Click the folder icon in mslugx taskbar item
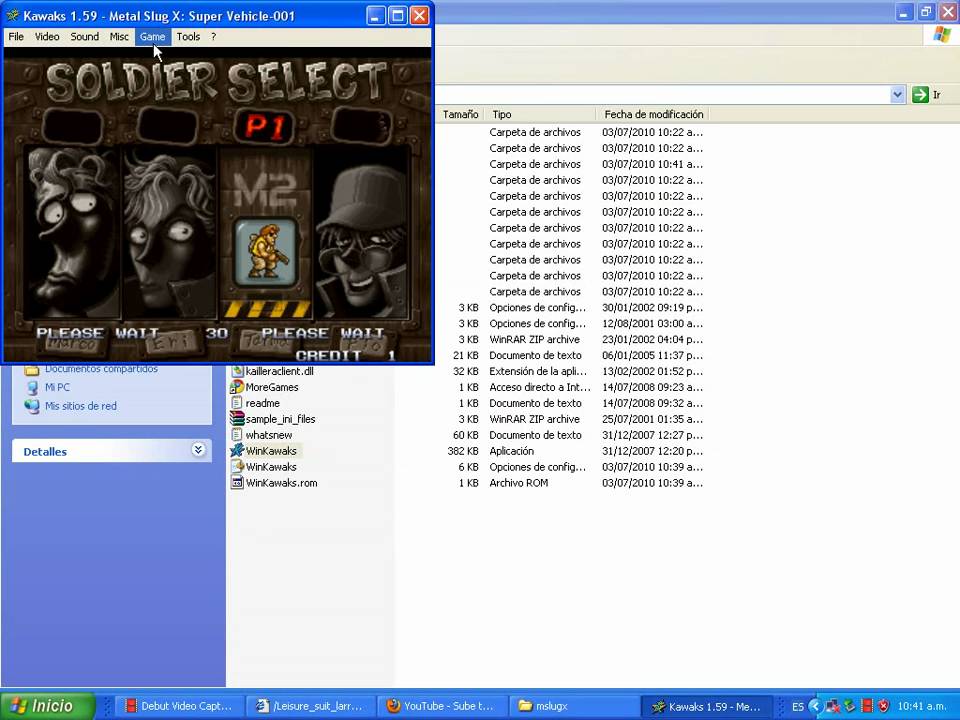Image resolution: width=960 pixels, height=720 pixels. [x=525, y=706]
